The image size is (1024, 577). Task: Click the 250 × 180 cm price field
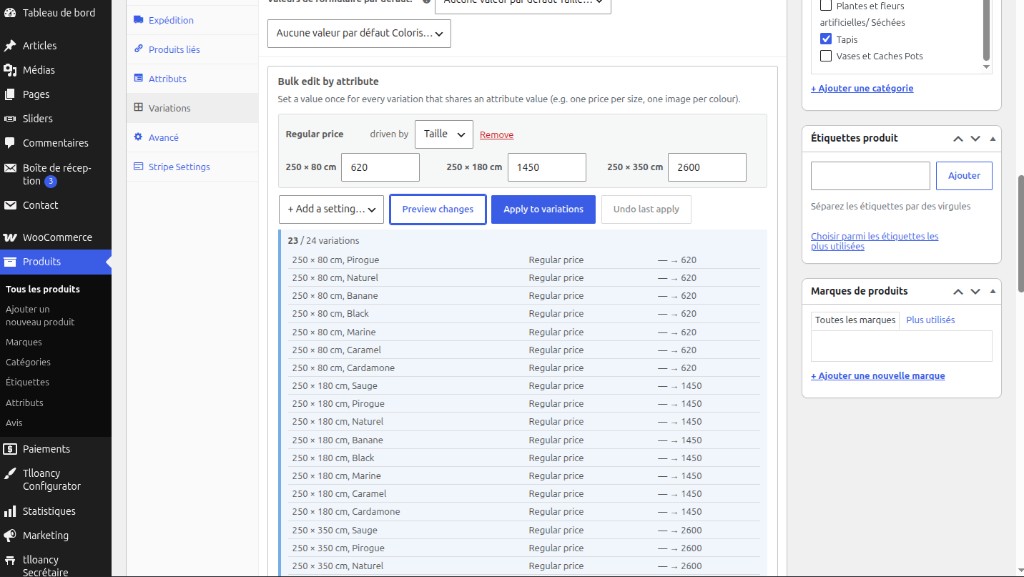coord(547,167)
